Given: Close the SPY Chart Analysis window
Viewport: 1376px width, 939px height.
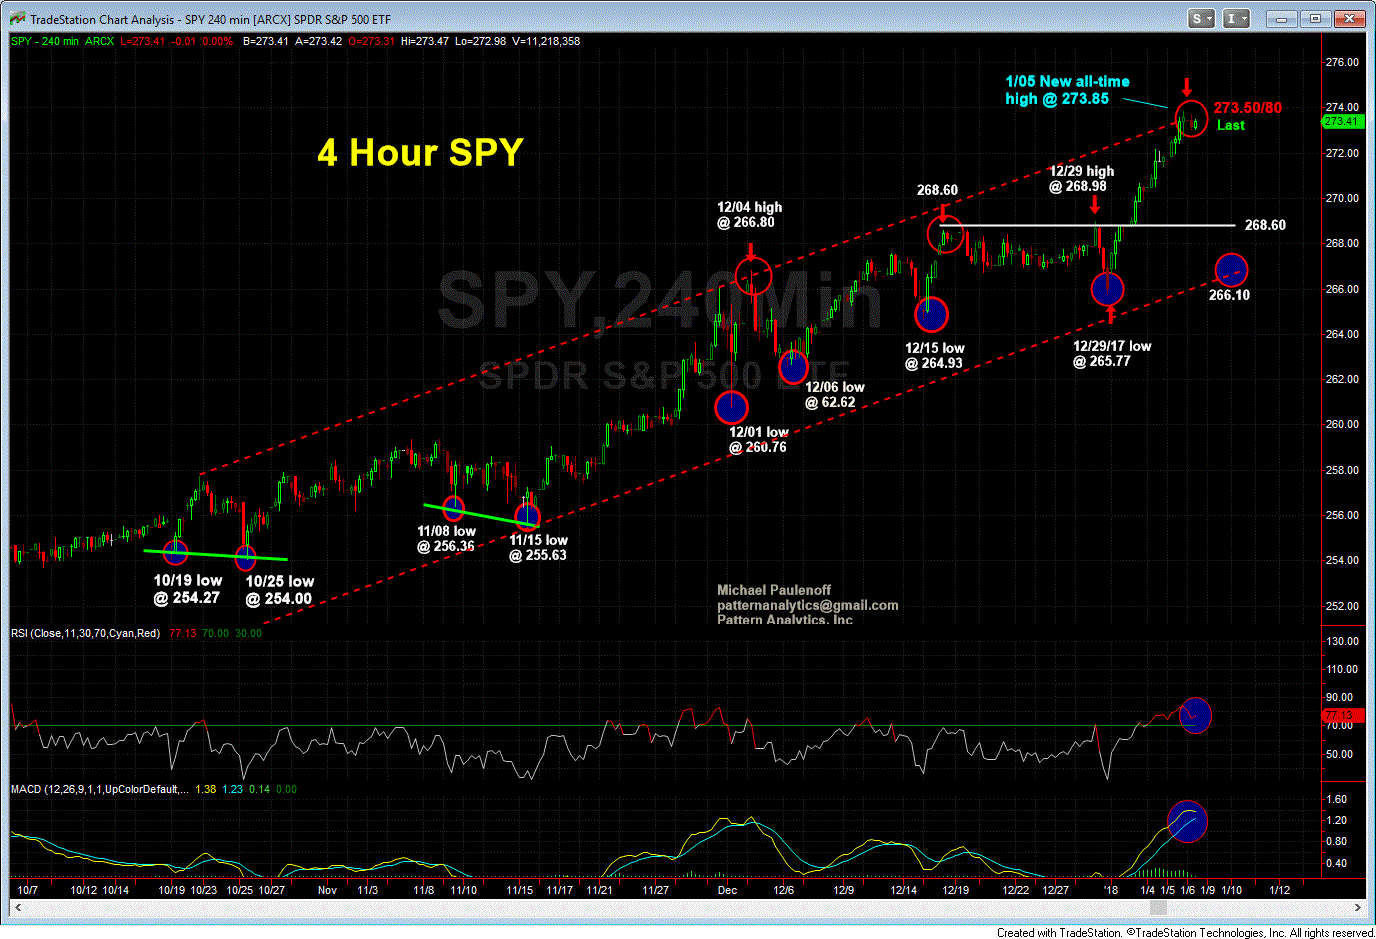Looking at the screenshot, I should coord(1350,19).
